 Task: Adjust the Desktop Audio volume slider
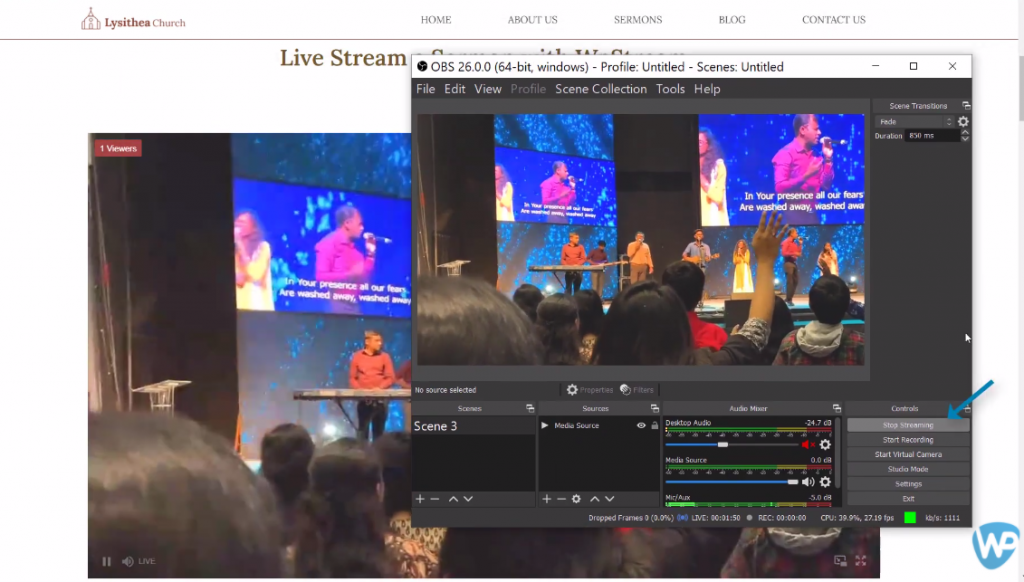(x=722, y=444)
